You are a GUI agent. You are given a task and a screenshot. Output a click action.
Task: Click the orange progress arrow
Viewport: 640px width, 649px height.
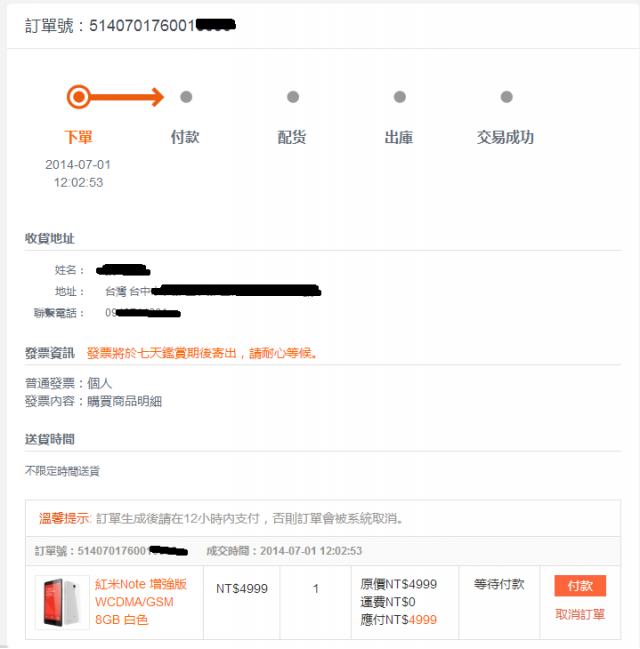click(130, 97)
